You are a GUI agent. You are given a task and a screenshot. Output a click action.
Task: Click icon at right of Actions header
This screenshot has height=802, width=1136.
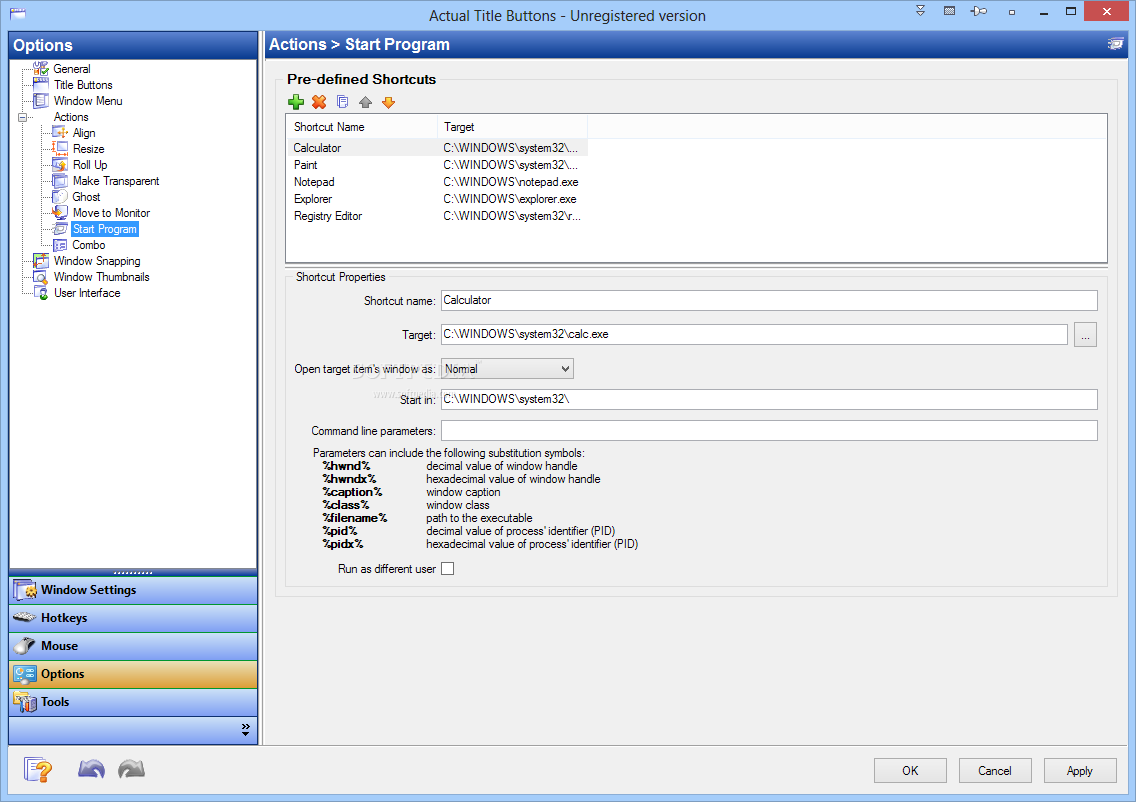[x=1115, y=44]
